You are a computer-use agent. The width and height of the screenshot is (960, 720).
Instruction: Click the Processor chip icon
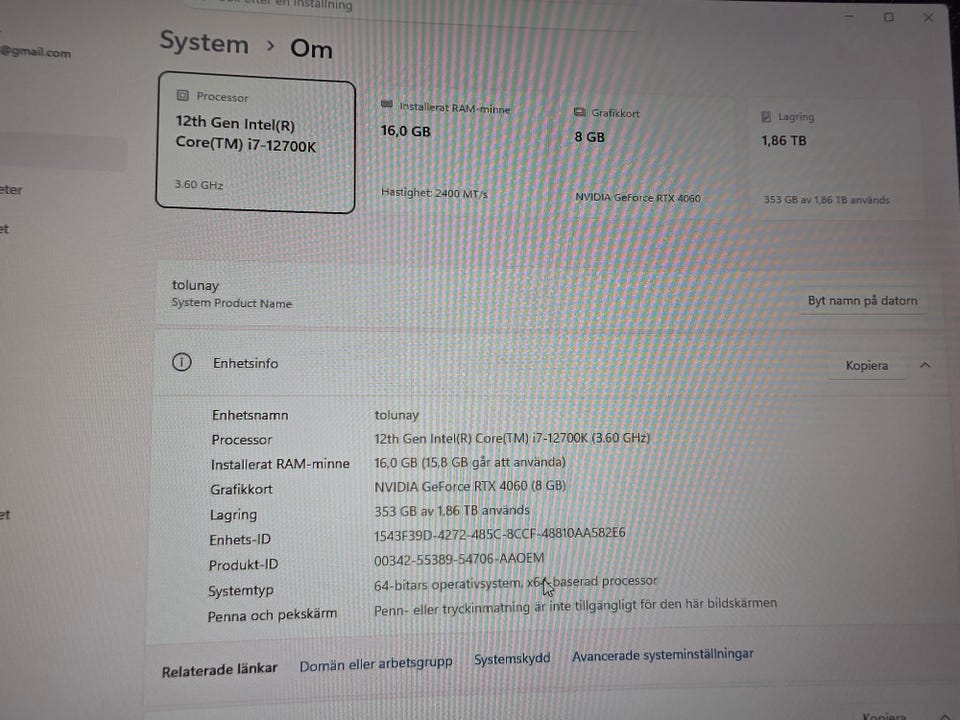pyautogui.click(x=182, y=96)
